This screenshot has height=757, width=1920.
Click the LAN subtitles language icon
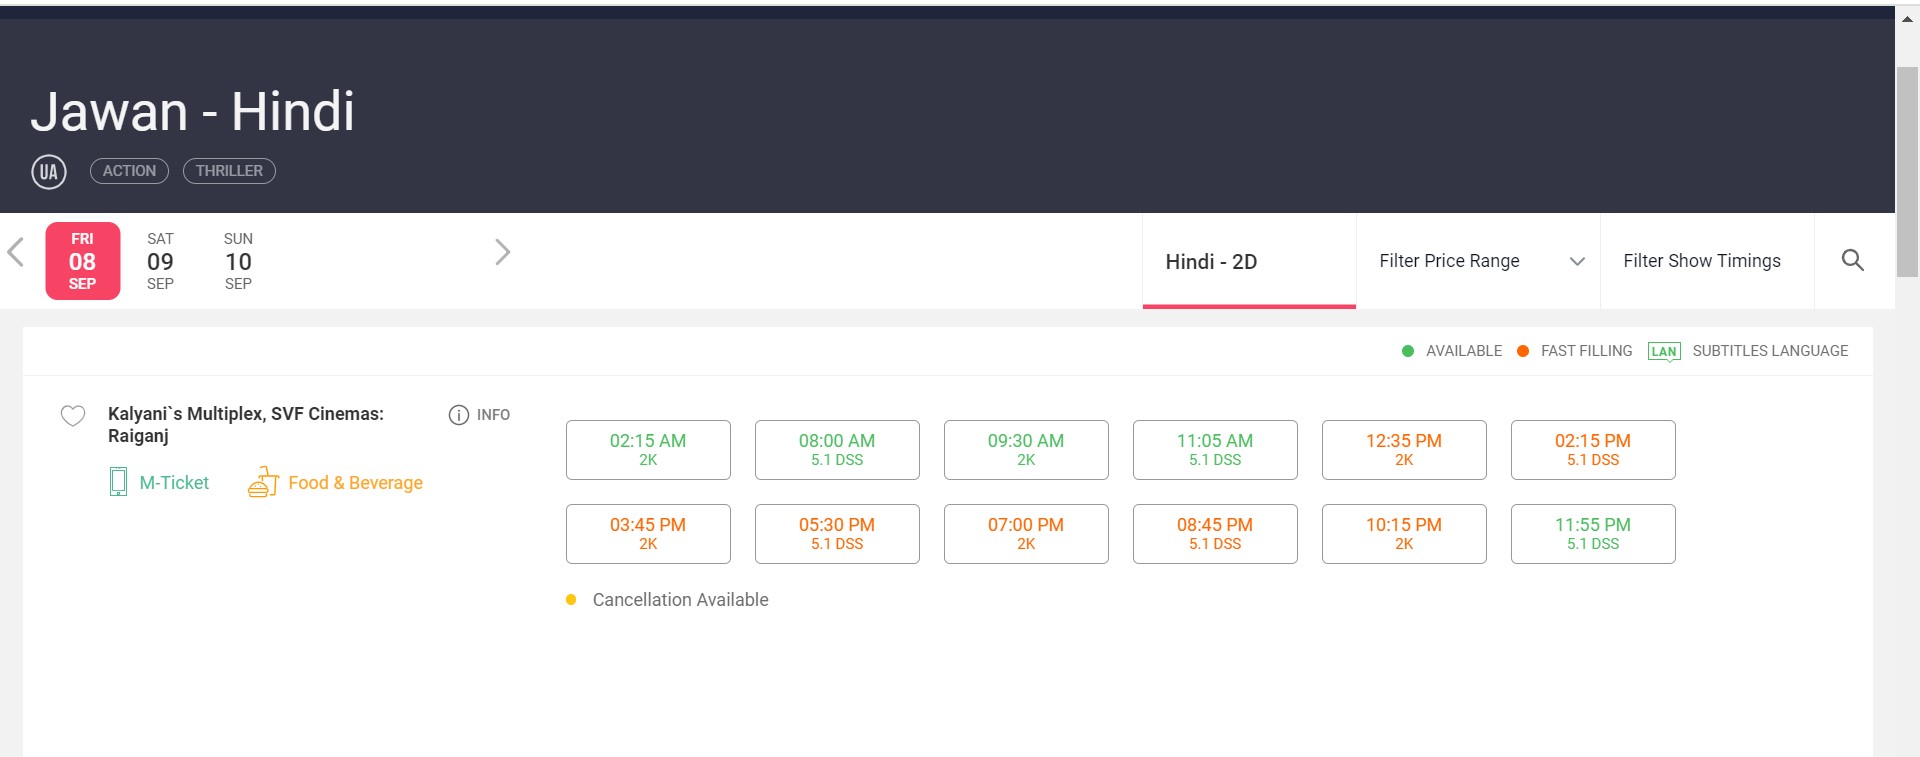(x=1664, y=351)
